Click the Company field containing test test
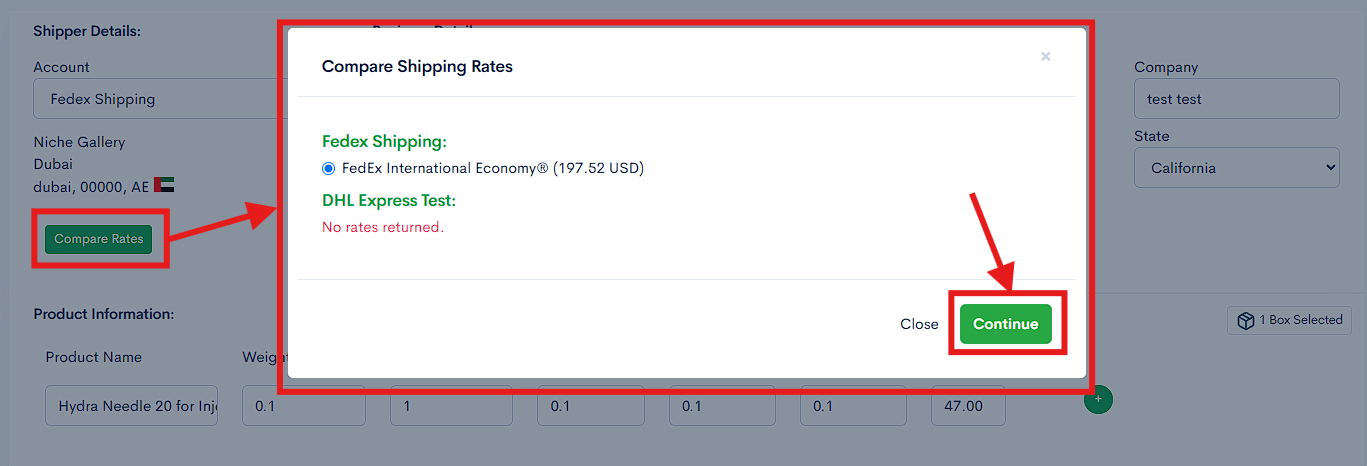This screenshot has height=466, width=1367. pyautogui.click(x=1236, y=99)
